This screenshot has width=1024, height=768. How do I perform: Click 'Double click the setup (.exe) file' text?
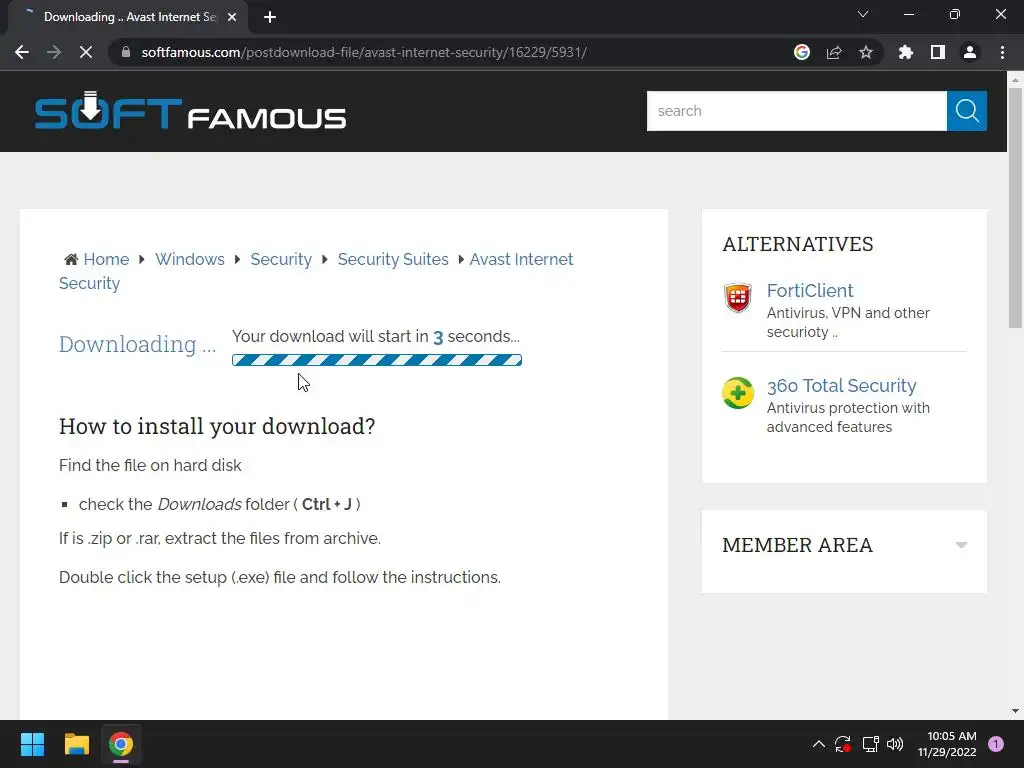[x=280, y=577]
